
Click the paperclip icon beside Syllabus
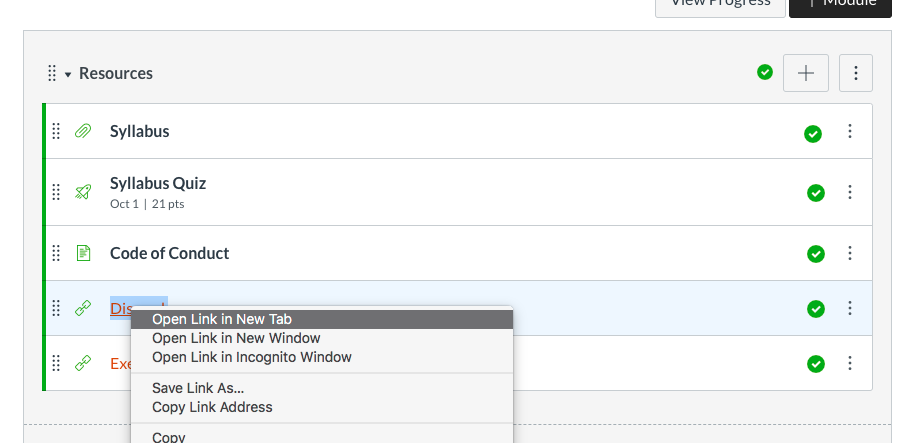click(83, 131)
